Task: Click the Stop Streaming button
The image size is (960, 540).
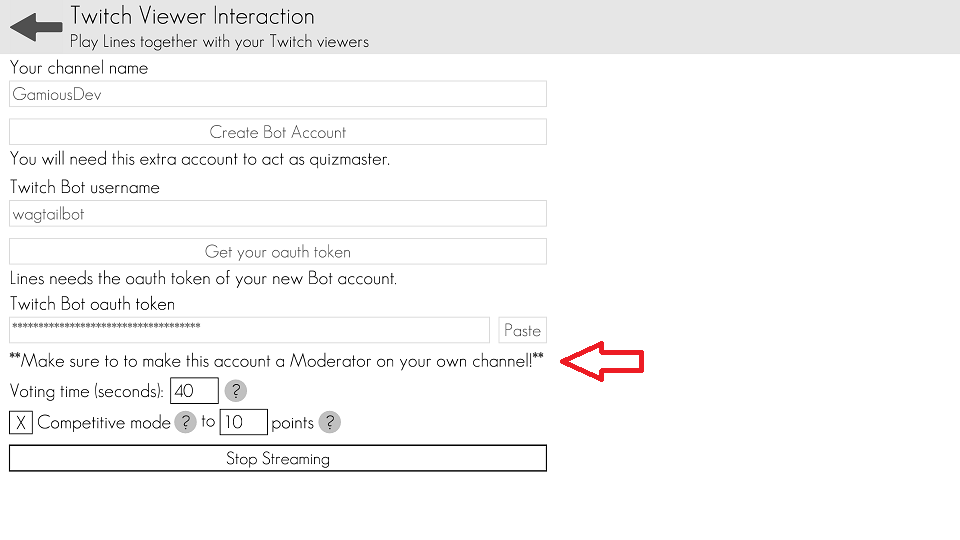Action: point(278,459)
